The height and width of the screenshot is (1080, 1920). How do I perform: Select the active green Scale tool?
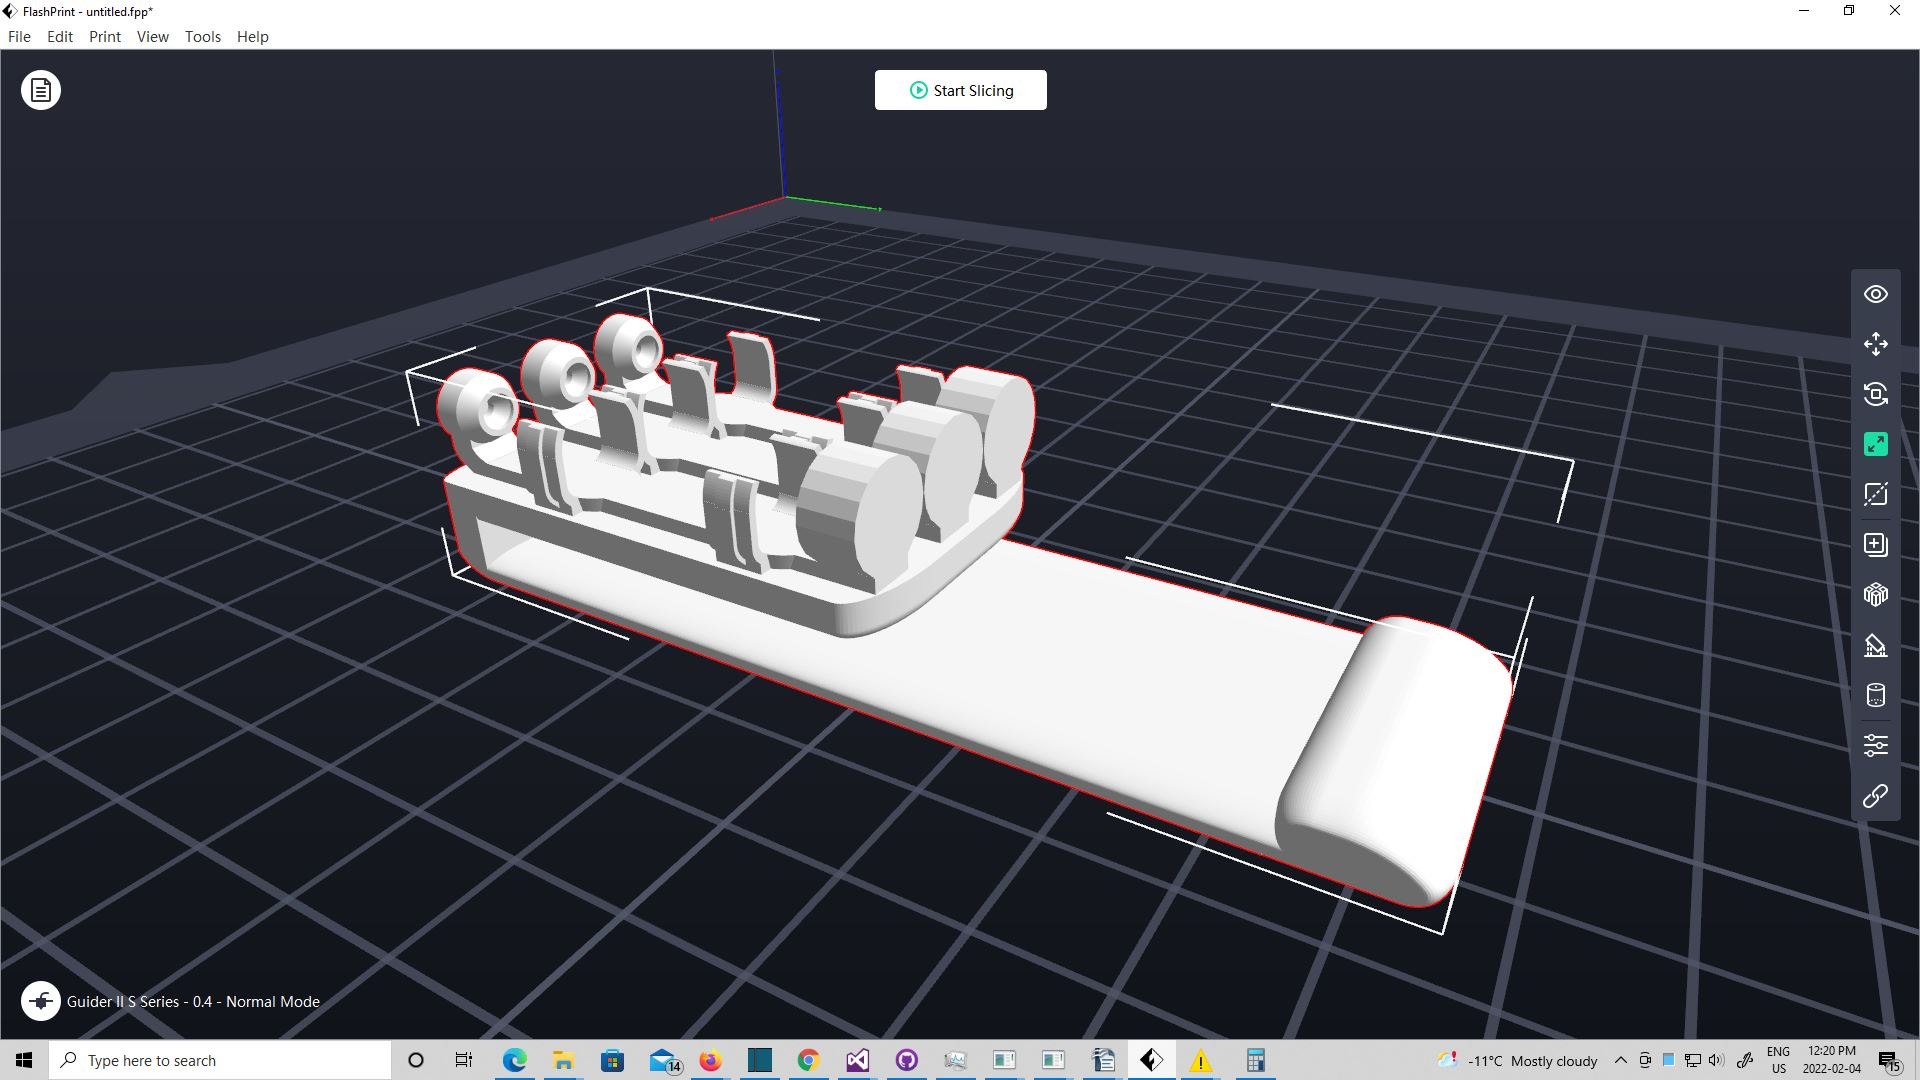coord(1875,444)
